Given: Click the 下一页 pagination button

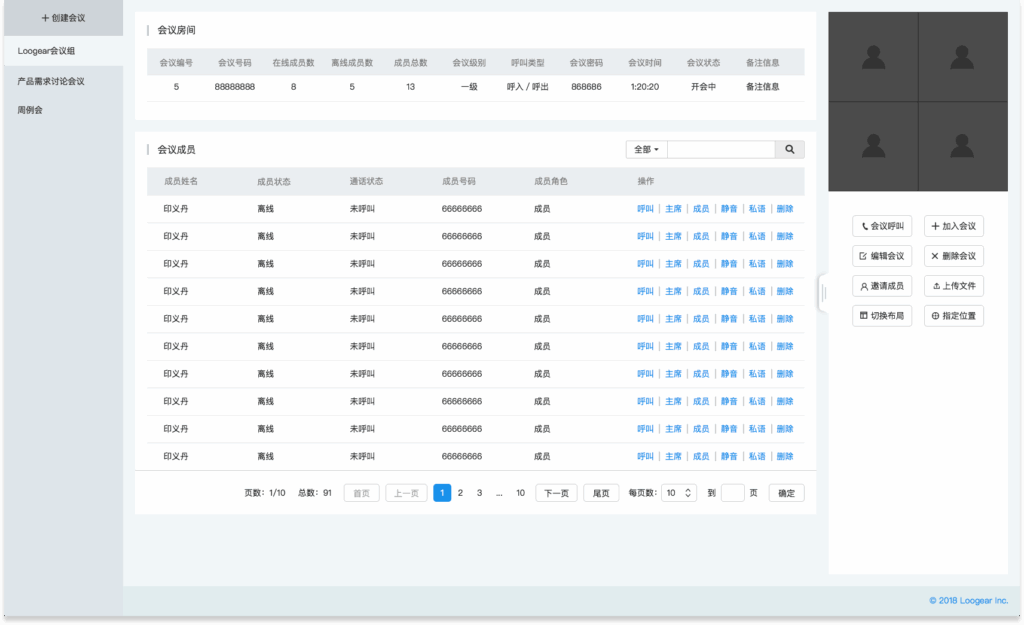Looking at the screenshot, I should tap(556, 493).
